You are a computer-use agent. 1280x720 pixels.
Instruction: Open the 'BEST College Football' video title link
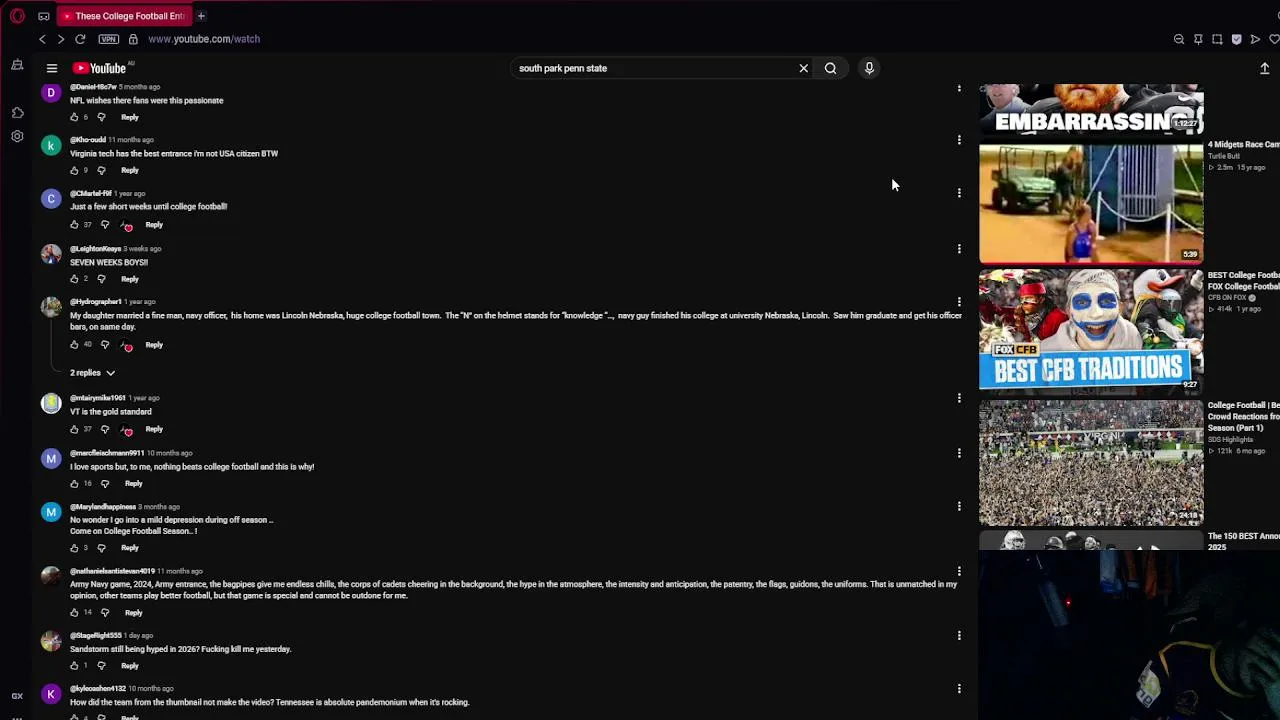pos(1243,281)
